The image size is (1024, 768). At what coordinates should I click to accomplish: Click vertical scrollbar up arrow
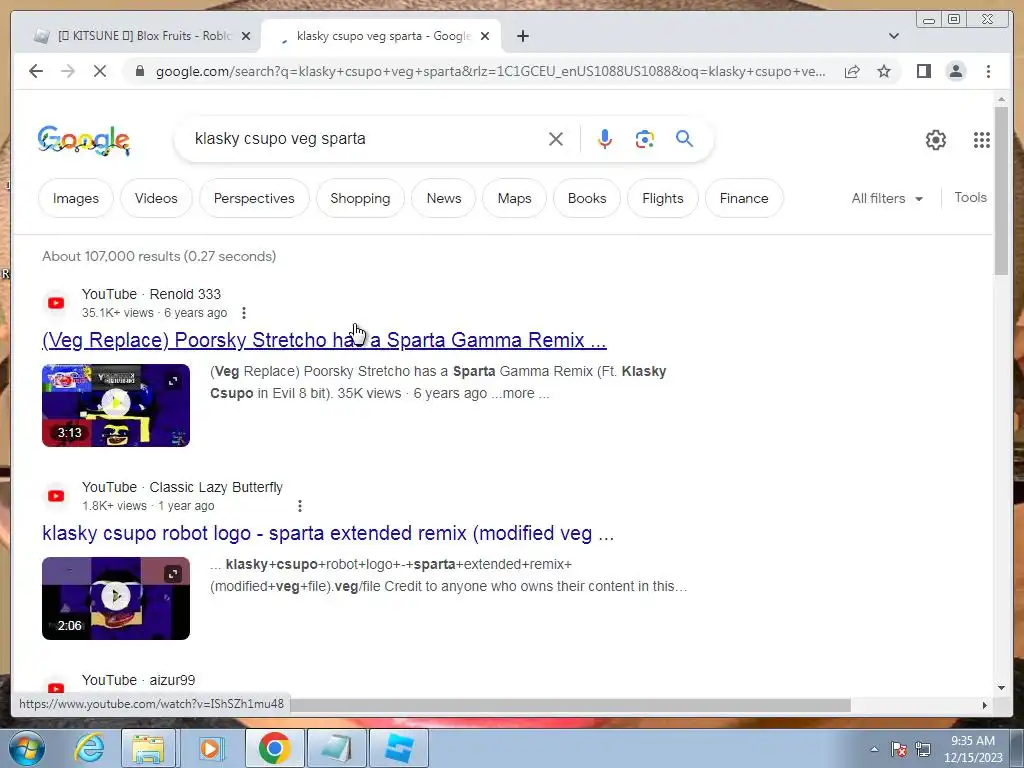(x=1001, y=99)
